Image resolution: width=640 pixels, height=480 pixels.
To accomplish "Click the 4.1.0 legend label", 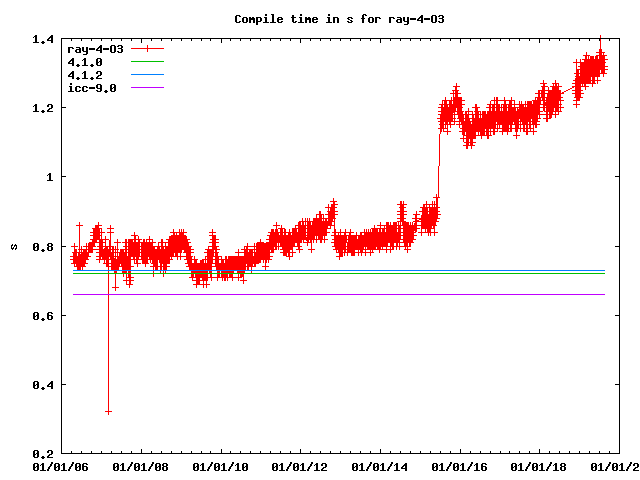I will pyautogui.click(x=84, y=61).
